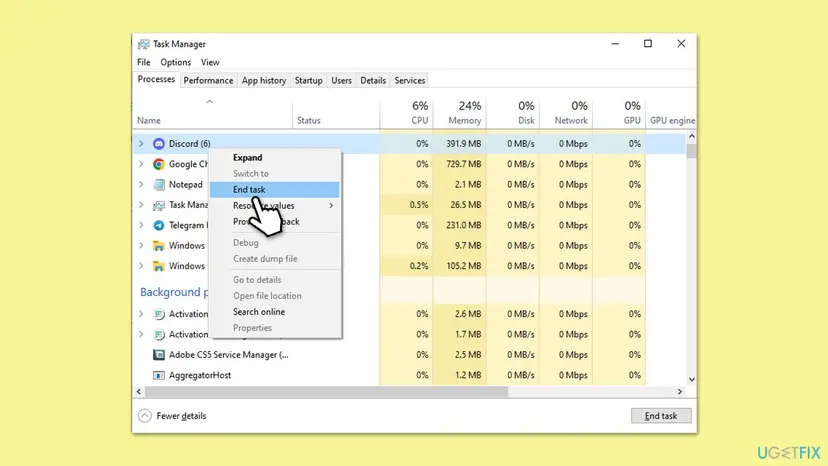Image resolution: width=828 pixels, height=466 pixels.
Task: Open the View menu
Action: pyautogui.click(x=210, y=62)
